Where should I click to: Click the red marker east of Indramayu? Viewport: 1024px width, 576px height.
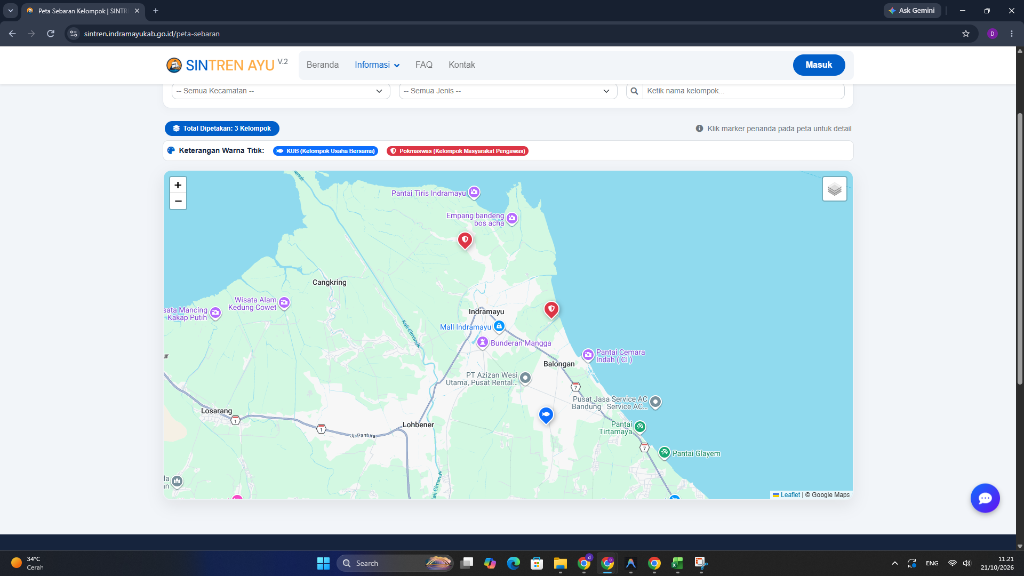point(551,310)
